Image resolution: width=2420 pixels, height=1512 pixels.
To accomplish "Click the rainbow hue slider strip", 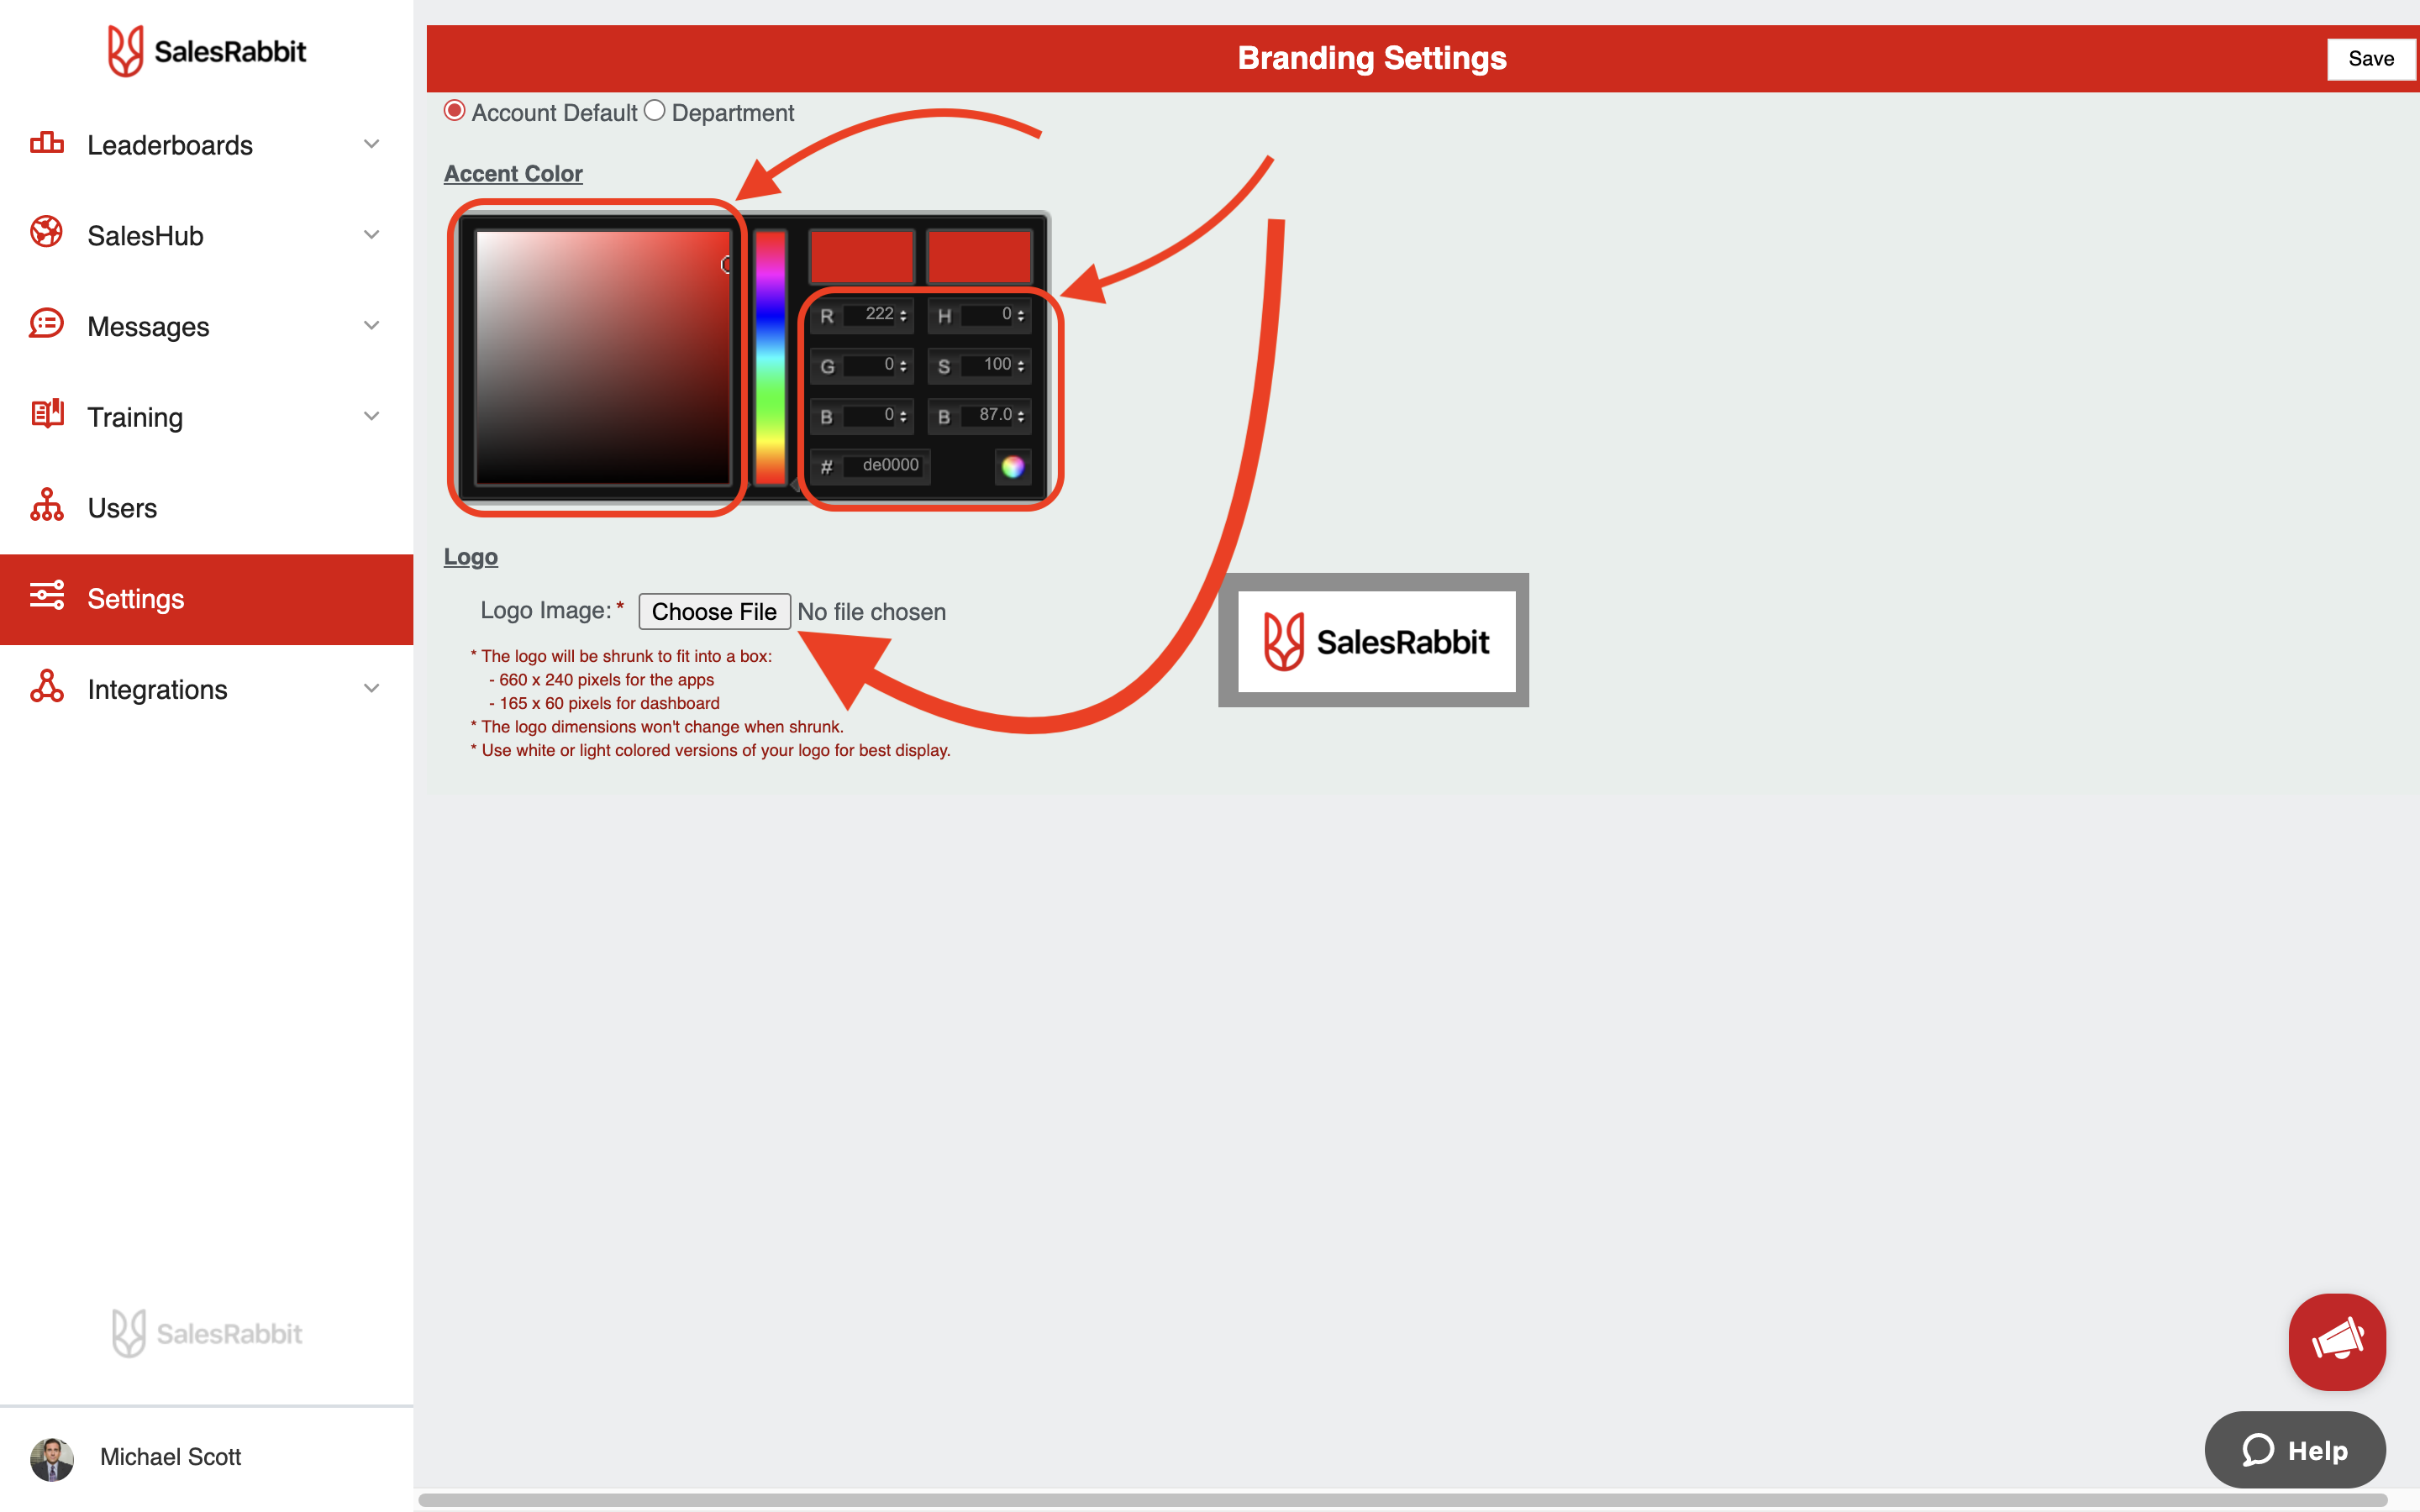I will point(770,358).
